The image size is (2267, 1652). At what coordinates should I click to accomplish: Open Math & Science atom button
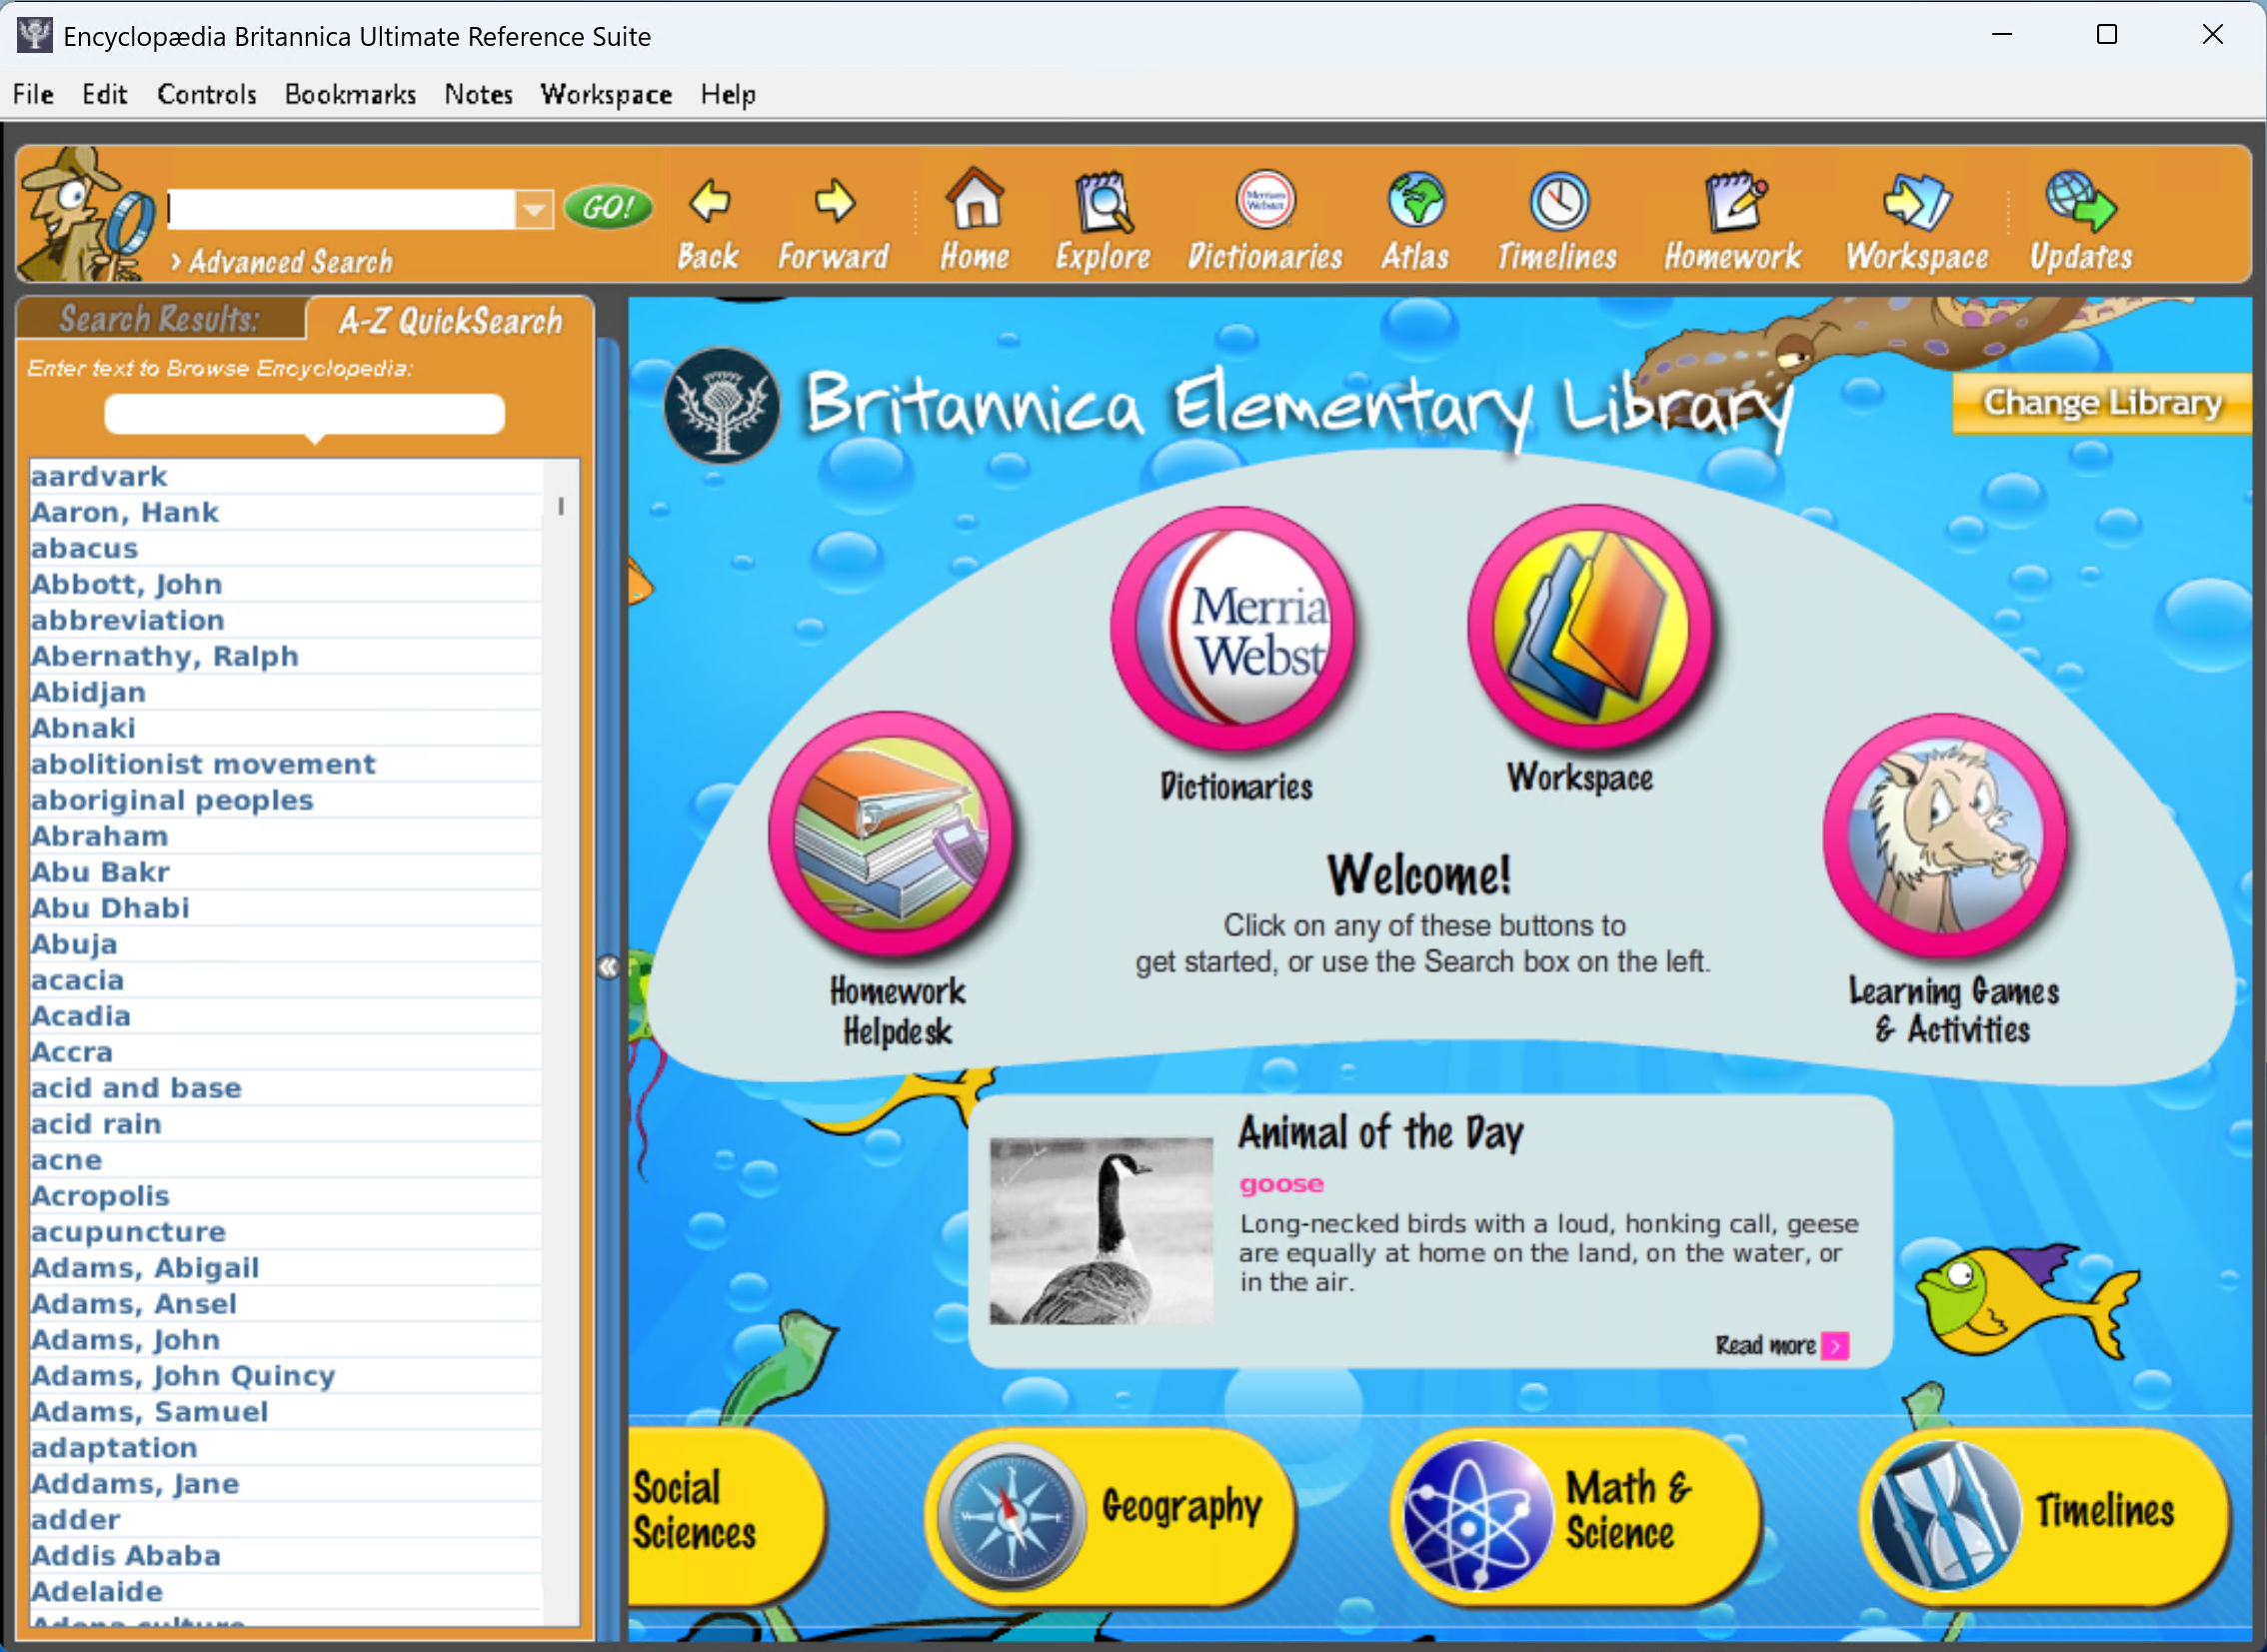pyautogui.click(x=1576, y=1516)
